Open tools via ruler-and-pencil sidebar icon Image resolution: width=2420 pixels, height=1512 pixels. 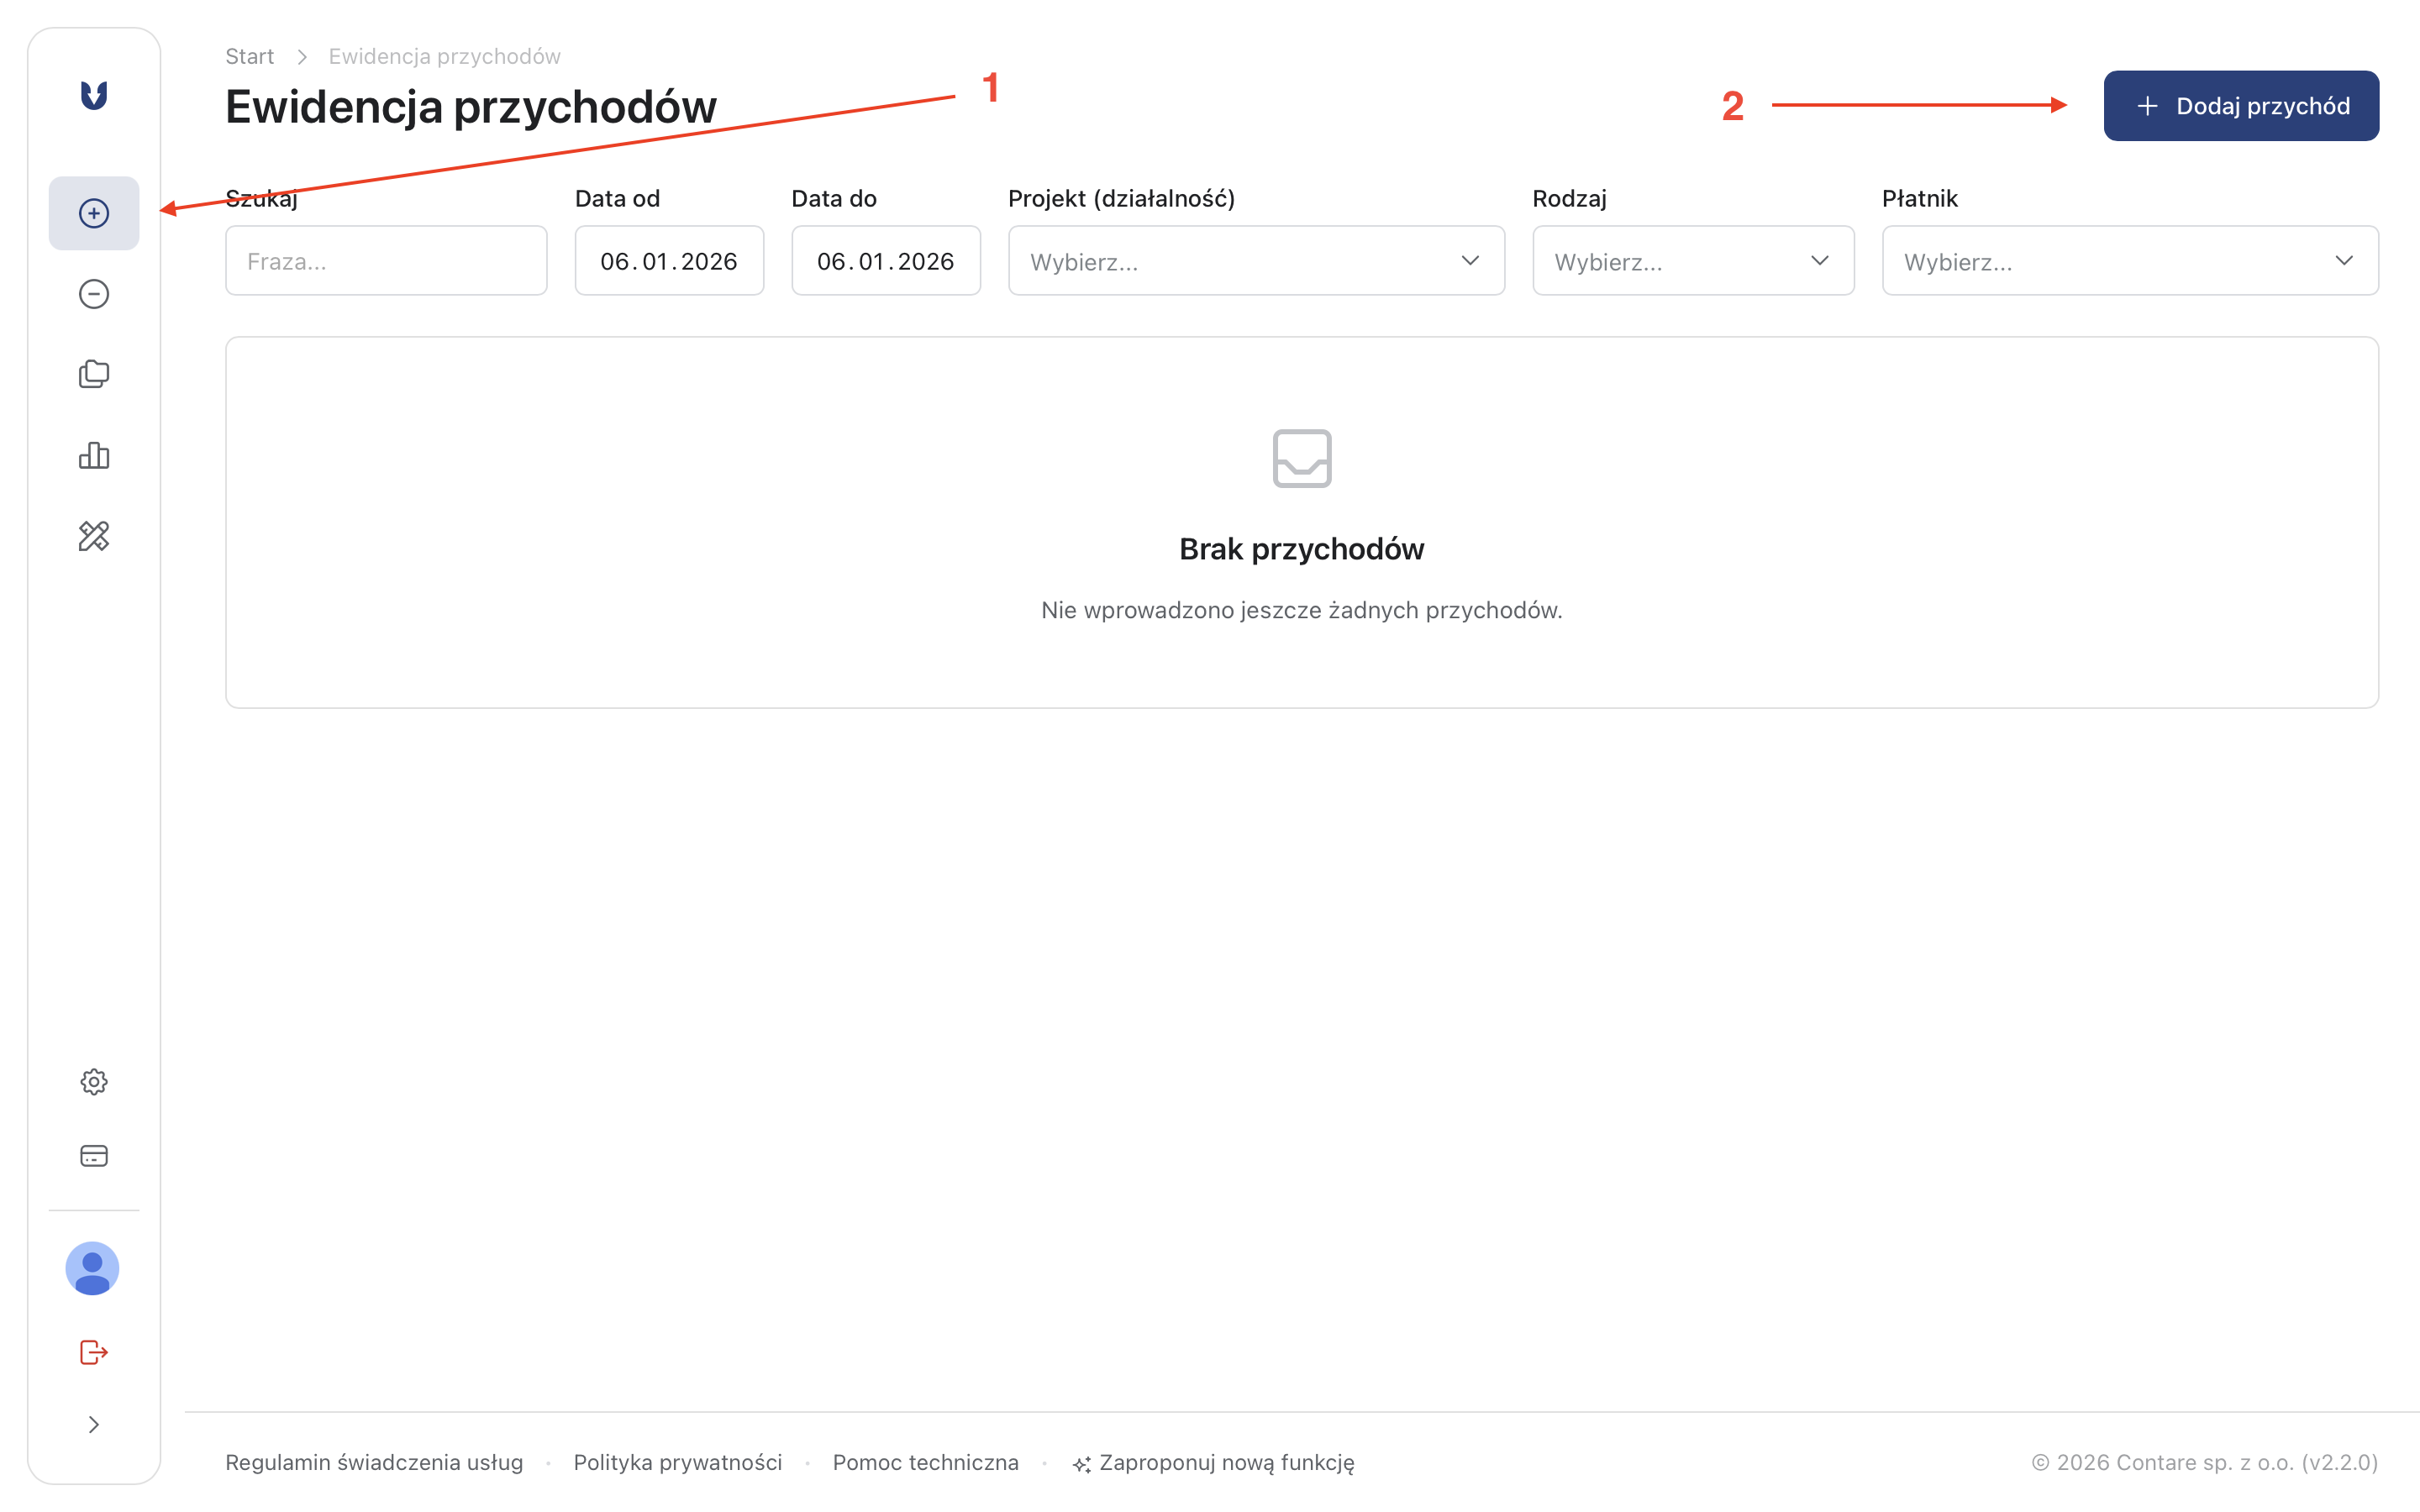tap(94, 537)
